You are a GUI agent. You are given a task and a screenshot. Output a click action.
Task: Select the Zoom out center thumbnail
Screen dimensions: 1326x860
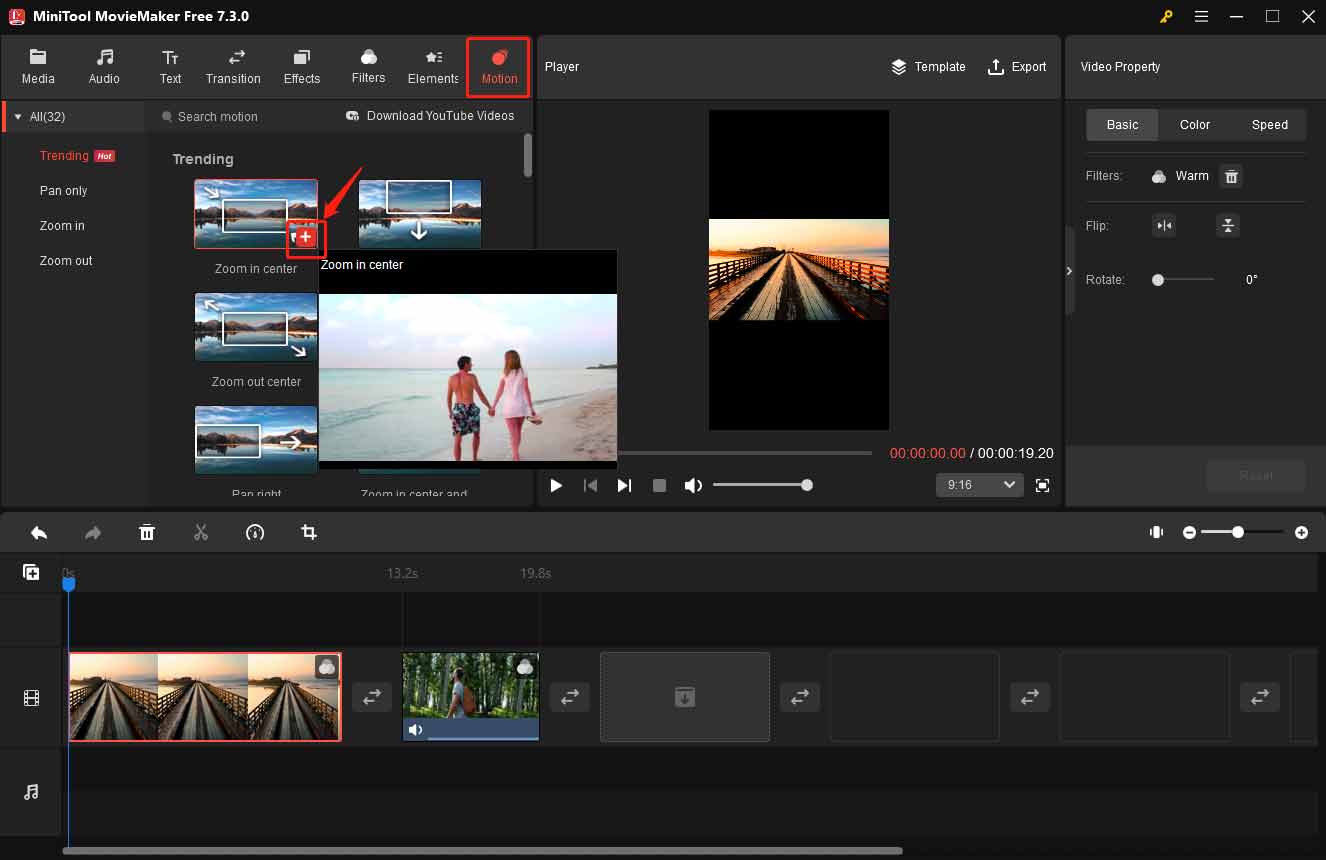pos(256,327)
